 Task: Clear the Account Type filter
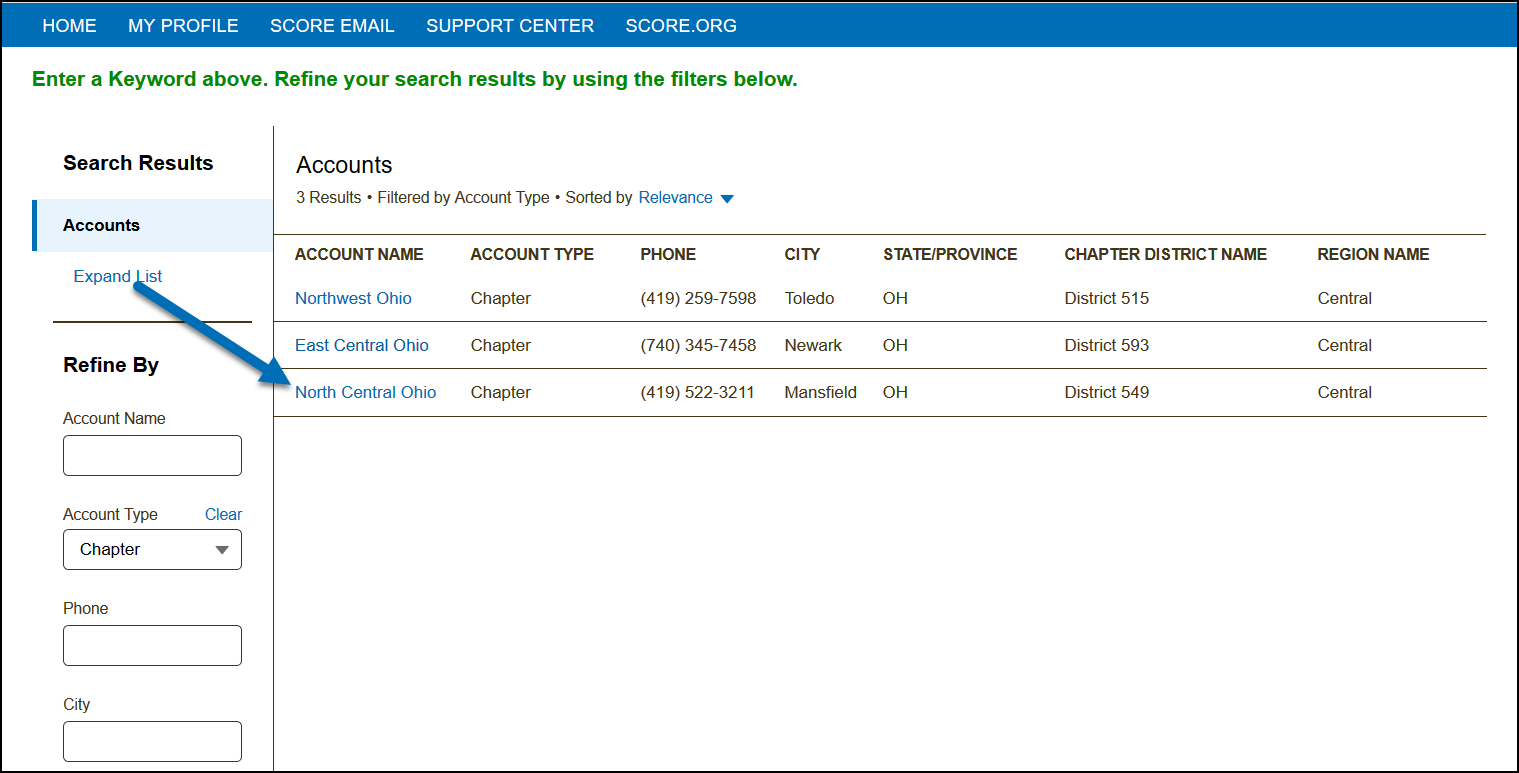223,514
